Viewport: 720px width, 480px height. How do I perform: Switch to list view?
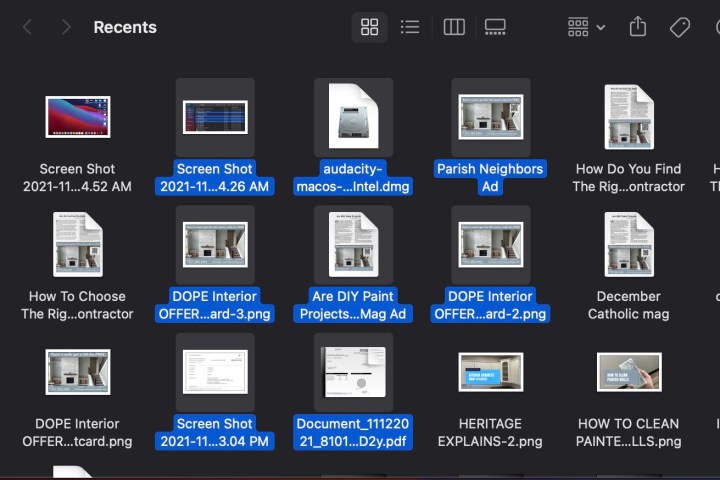click(x=409, y=27)
